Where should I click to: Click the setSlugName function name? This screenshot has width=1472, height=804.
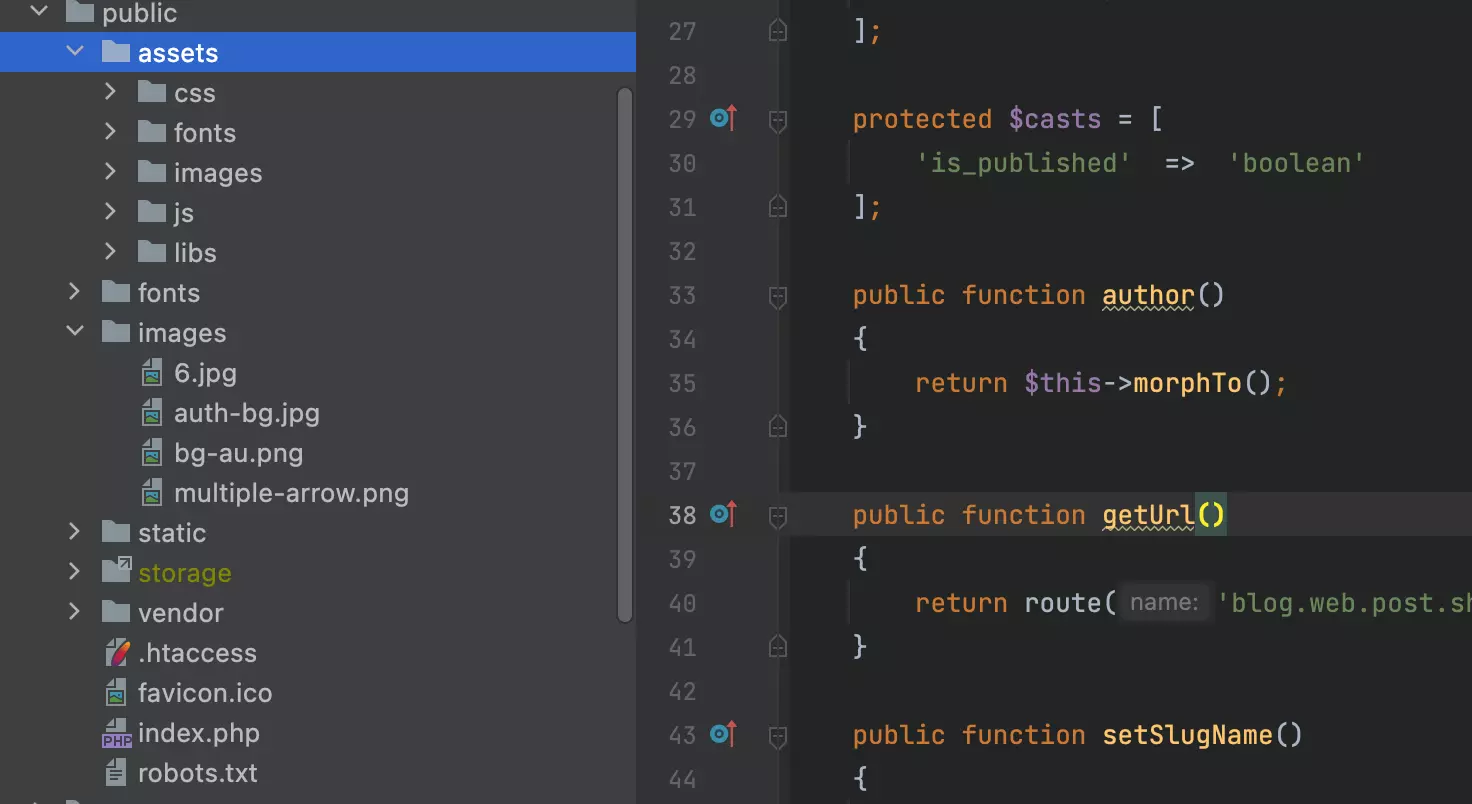1187,735
